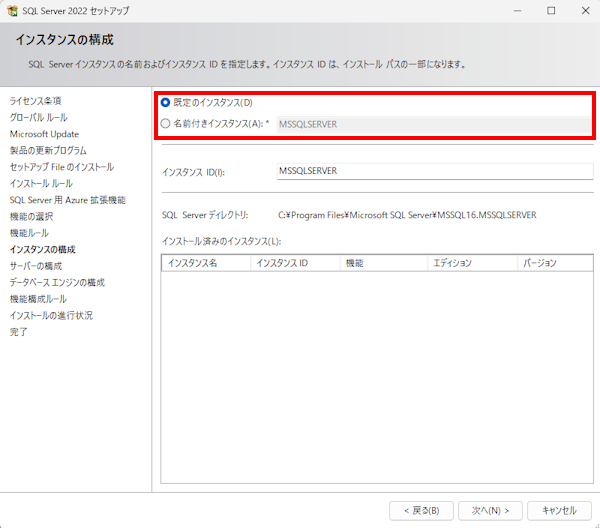Image resolution: width=600 pixels, height=528 pixels.
Task: Click the インスタンス ID(I) input field
Action: point(435,171)
